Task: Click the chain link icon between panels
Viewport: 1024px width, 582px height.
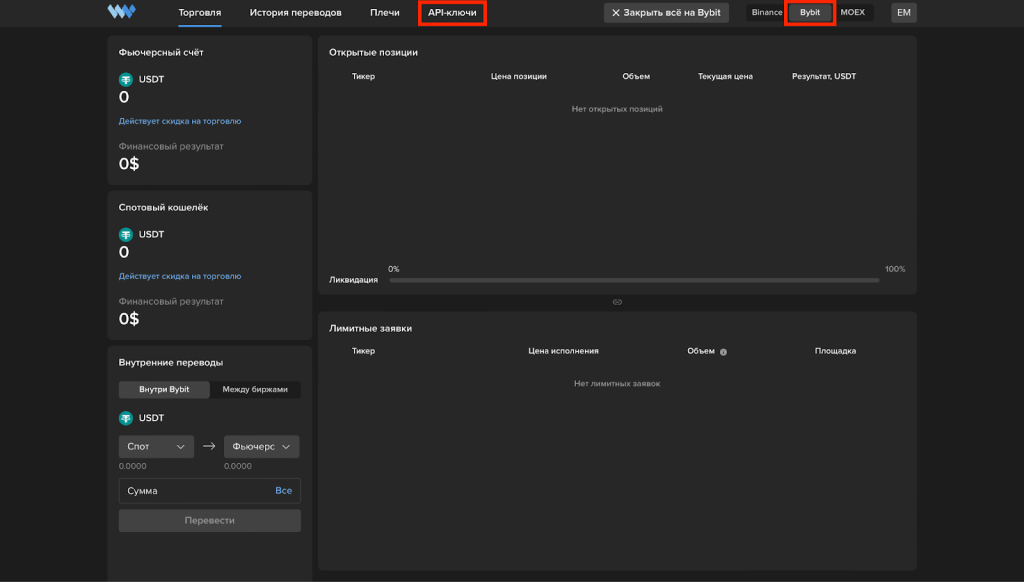Action: coord(617,302)
